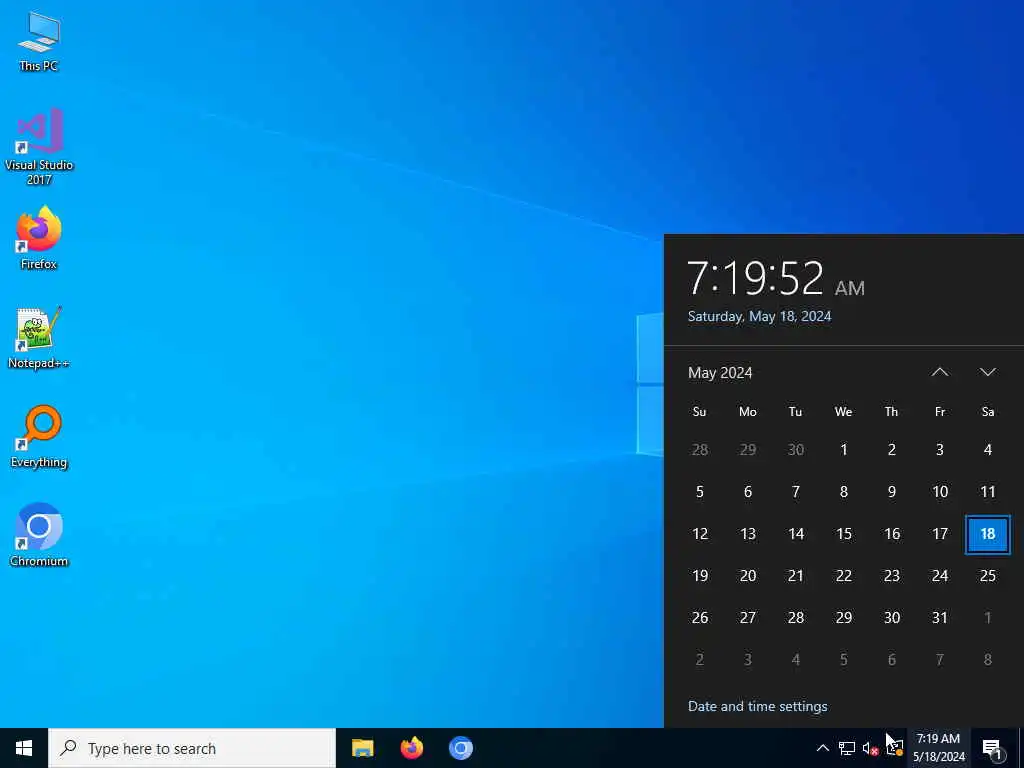Viewport: 1024px width, 768px height.
Task: Launch Firefox from the taskbar
Action: tap(411, 748)
